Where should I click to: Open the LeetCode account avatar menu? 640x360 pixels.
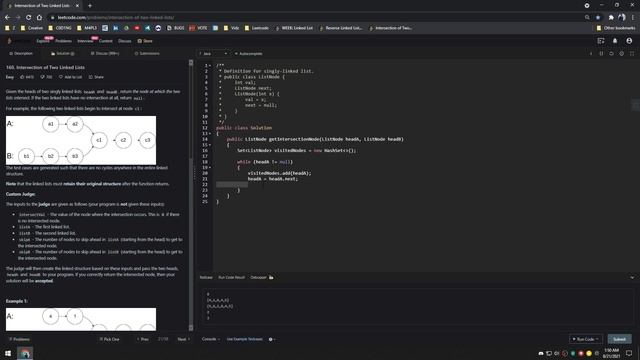point(629,41)
